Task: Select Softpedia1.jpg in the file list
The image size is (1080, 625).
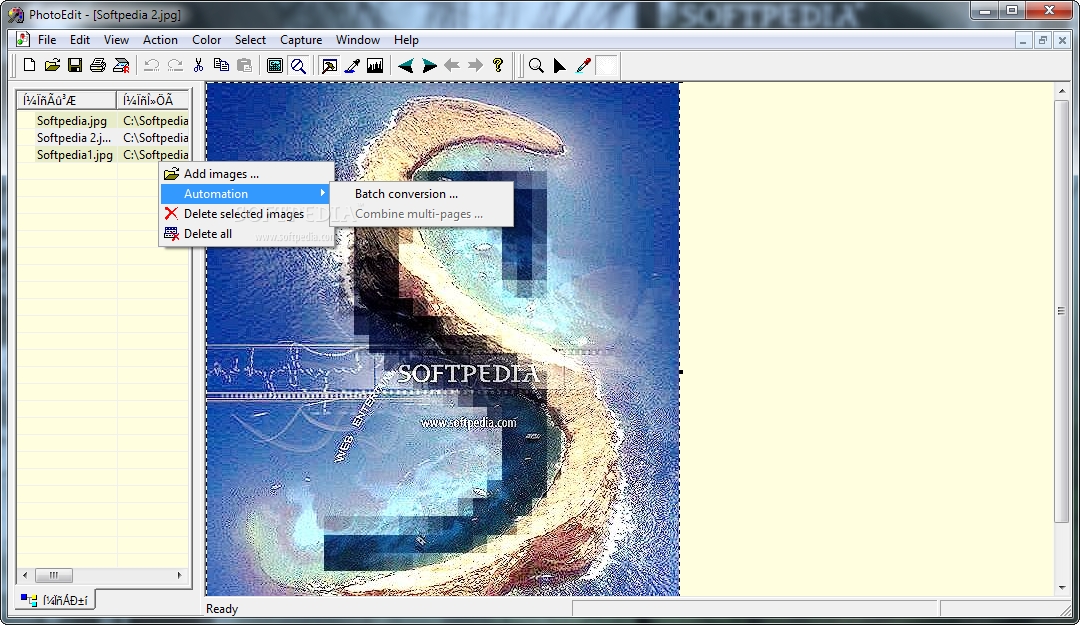Action: 74,155
